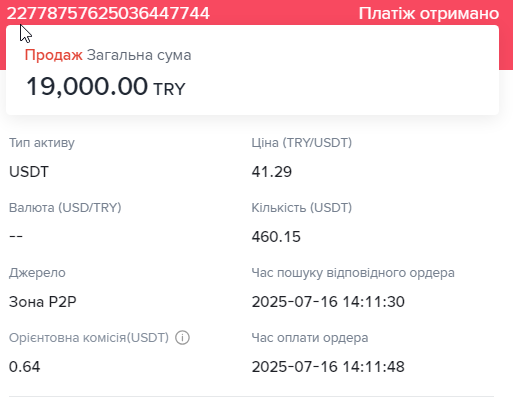Select the commission value 0.64
513x400 pixels.
coord(24,367)
